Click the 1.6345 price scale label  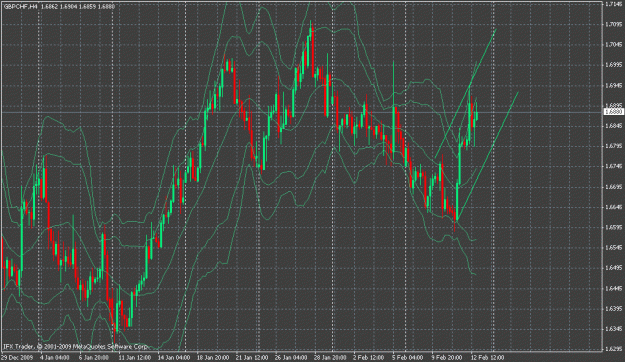click(x=613, y=329)
